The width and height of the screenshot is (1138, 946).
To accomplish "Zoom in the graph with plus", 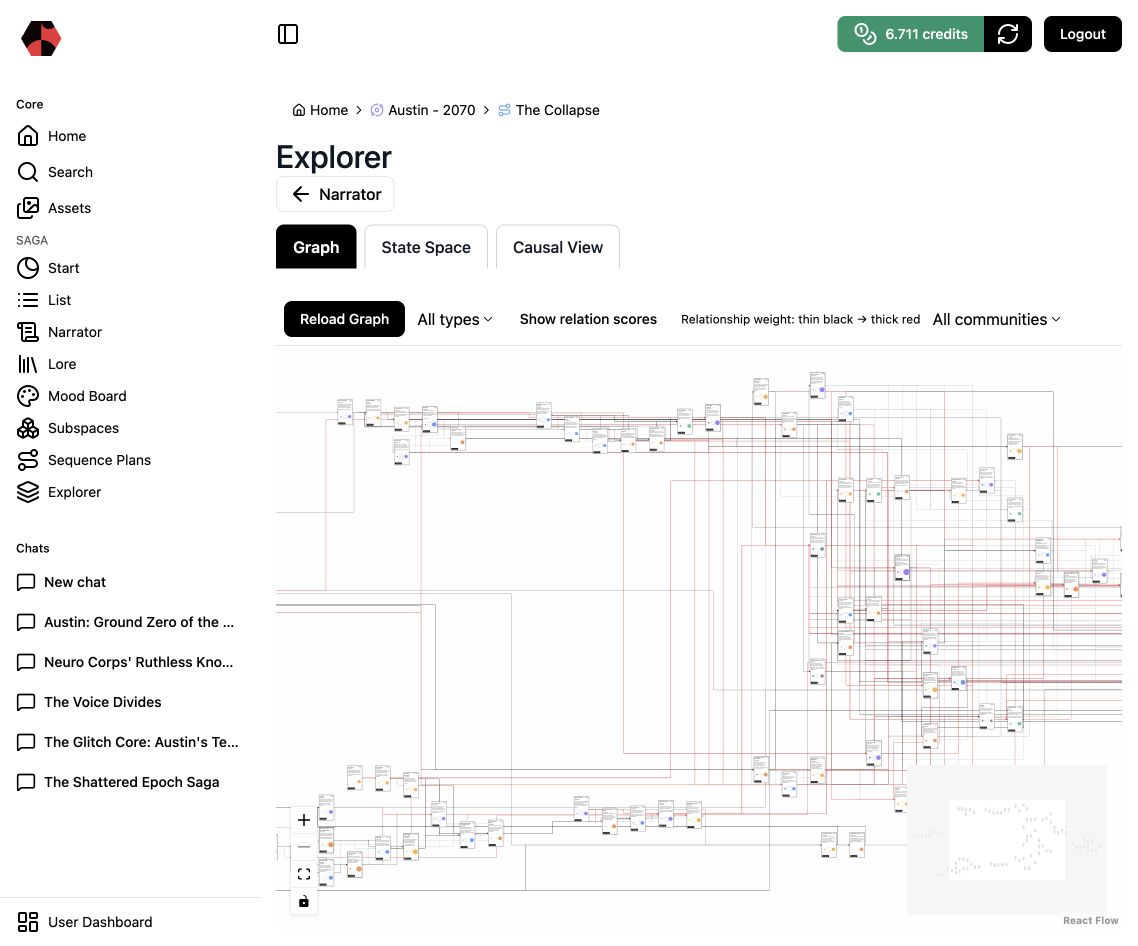I will coord(303,820).
